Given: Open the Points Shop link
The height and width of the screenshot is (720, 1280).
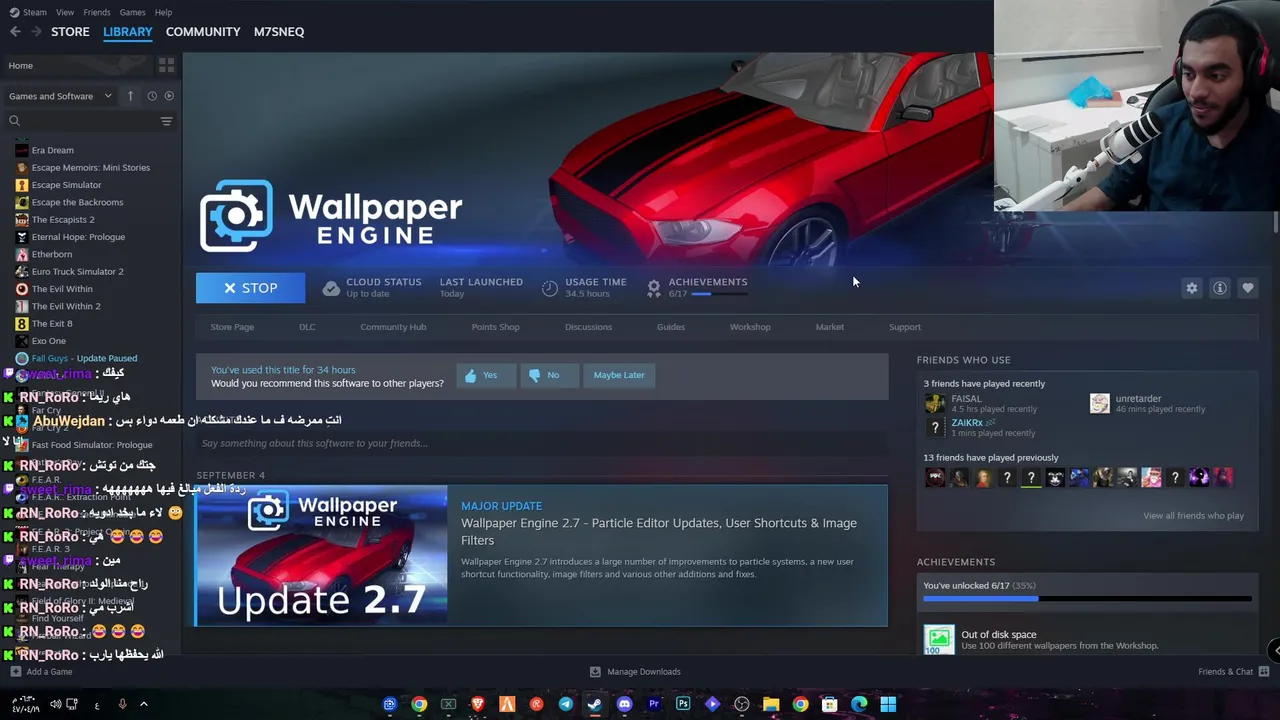Looking at the screenshot, I should 495,327.
